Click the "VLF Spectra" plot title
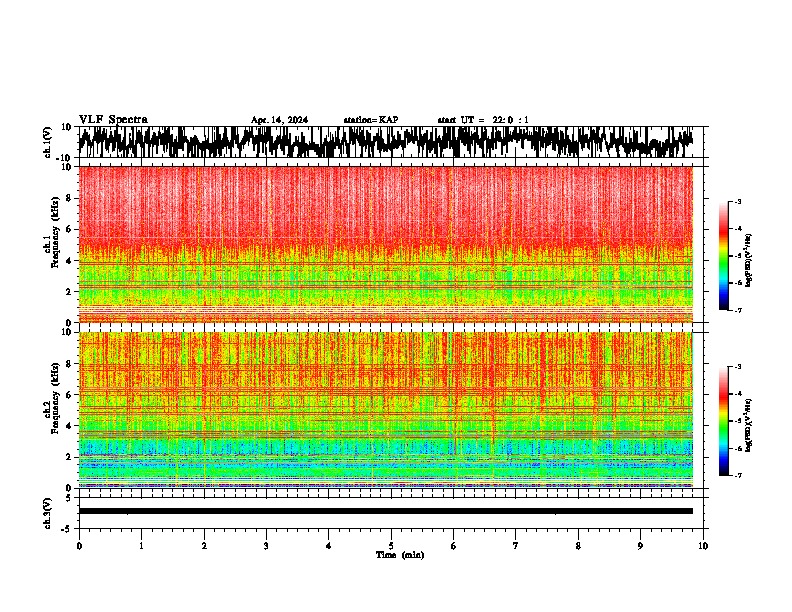 [x=113, y=119]
